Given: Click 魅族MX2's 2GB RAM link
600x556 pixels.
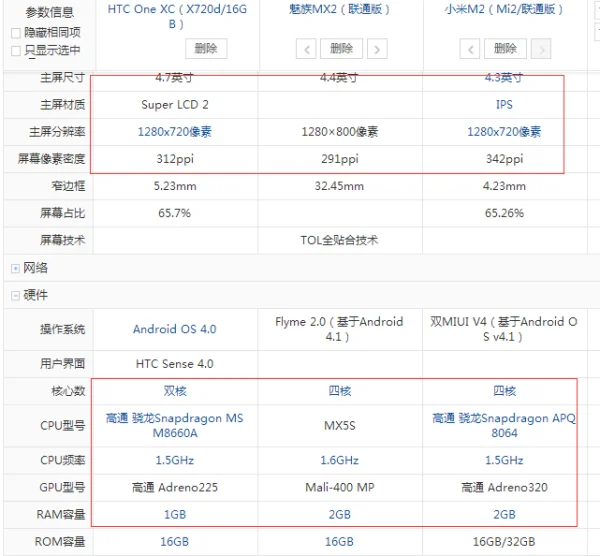Looking at the screenshot, I should click(x=339, y=514).
